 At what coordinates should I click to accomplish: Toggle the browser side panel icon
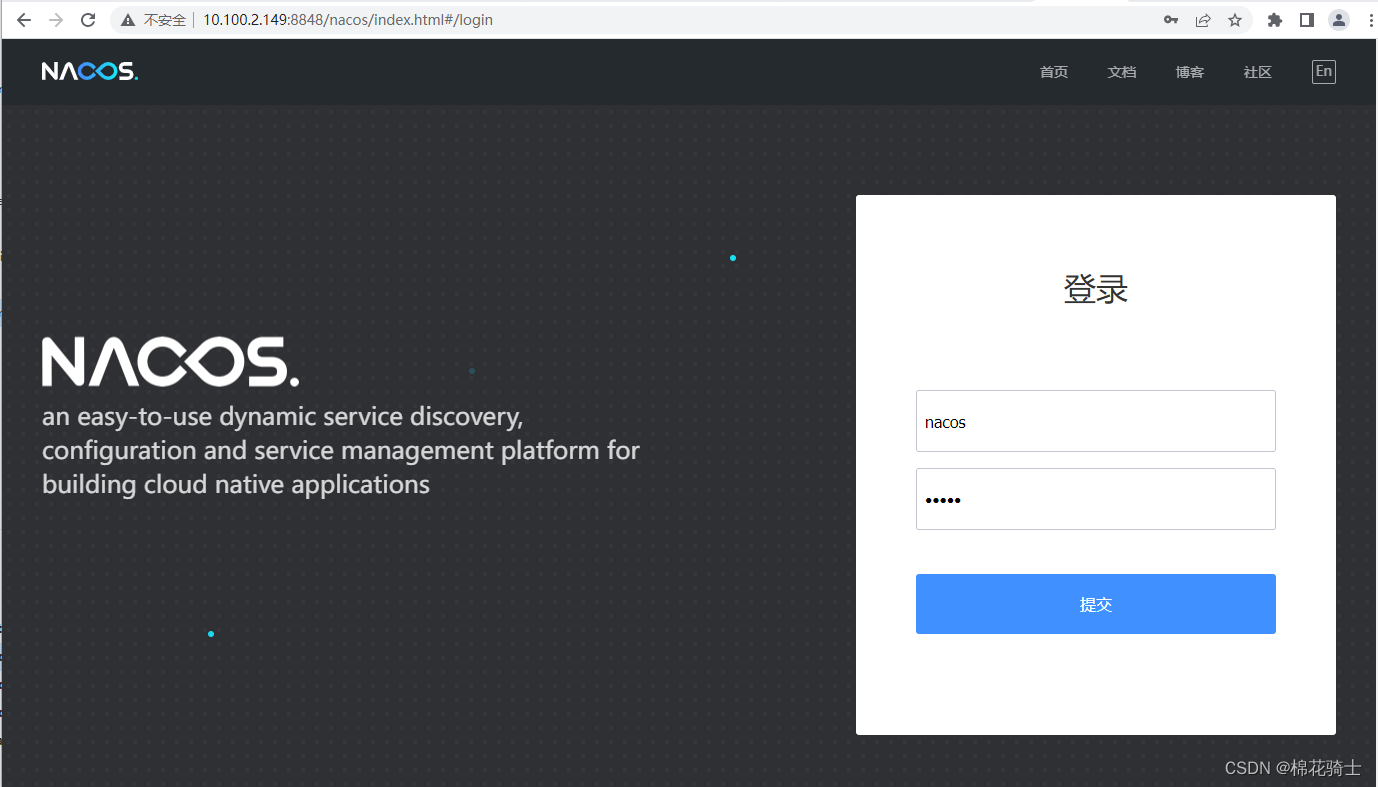(1306, 20)
